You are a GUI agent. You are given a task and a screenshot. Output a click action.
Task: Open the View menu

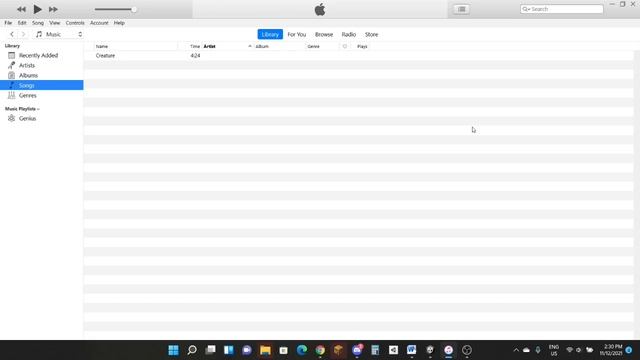click(55, 23)
